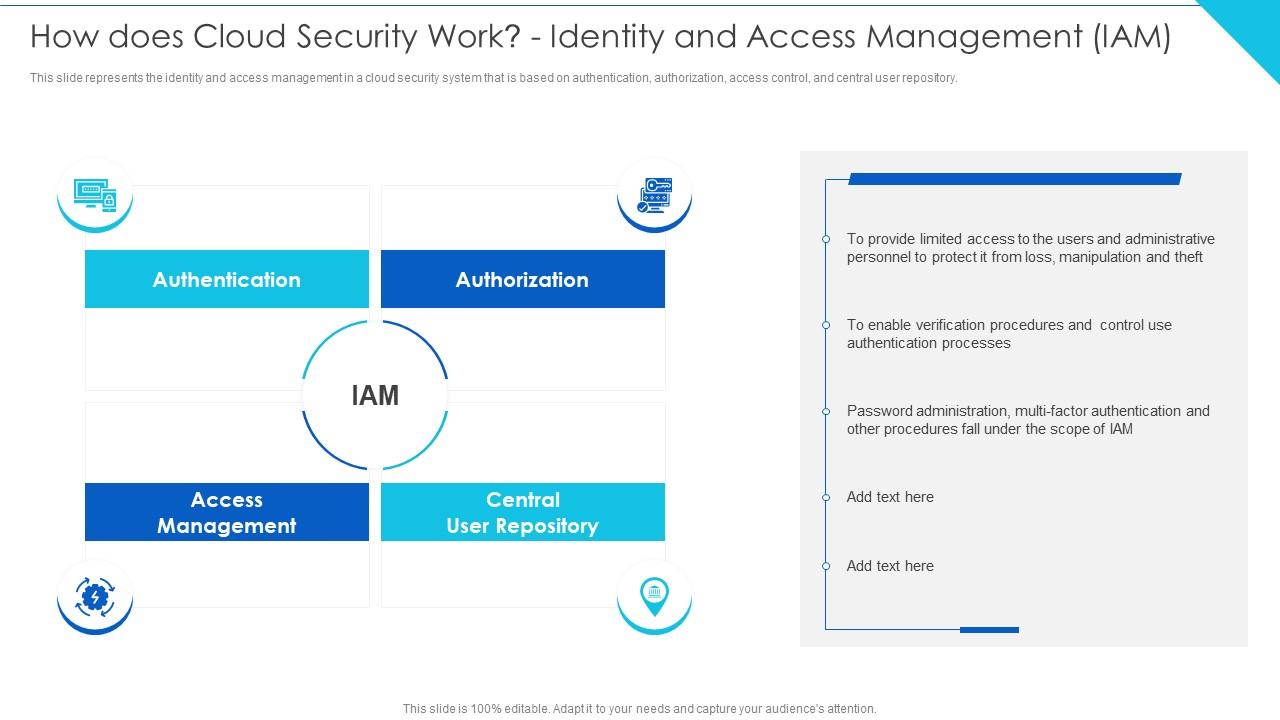Select the Central User Repository label box
Image resolution: width=1280 pixels, height=720 pixels.
pyautogui.click(x=522, y=512)
